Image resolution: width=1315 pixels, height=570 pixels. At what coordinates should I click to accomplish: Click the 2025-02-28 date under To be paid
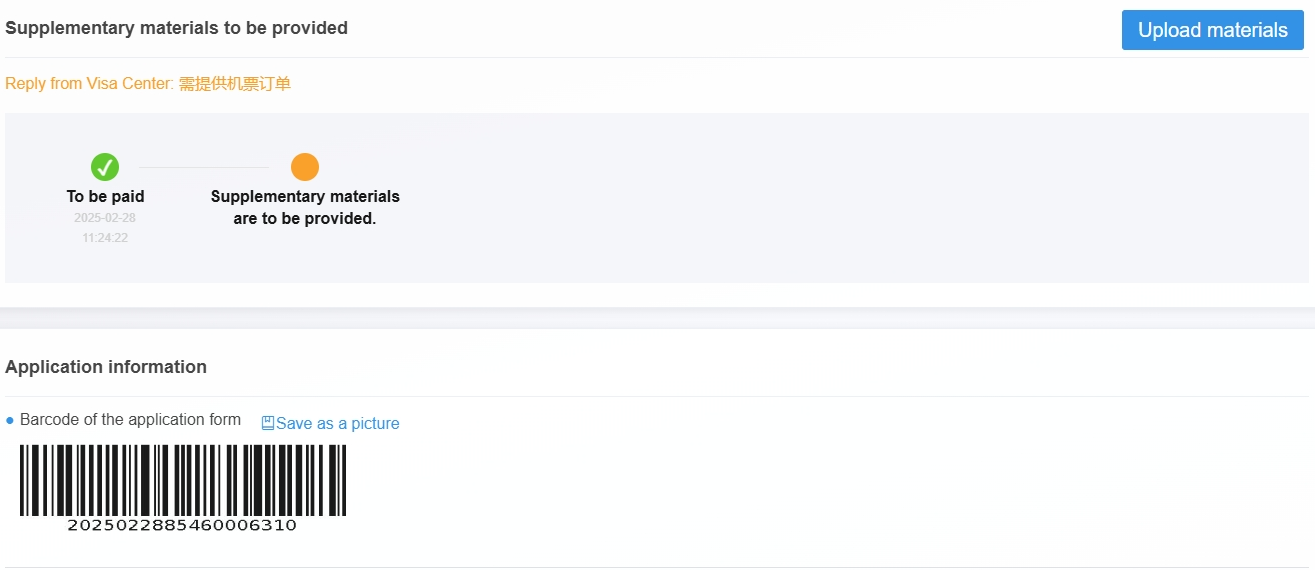click(x=105, y=218)
